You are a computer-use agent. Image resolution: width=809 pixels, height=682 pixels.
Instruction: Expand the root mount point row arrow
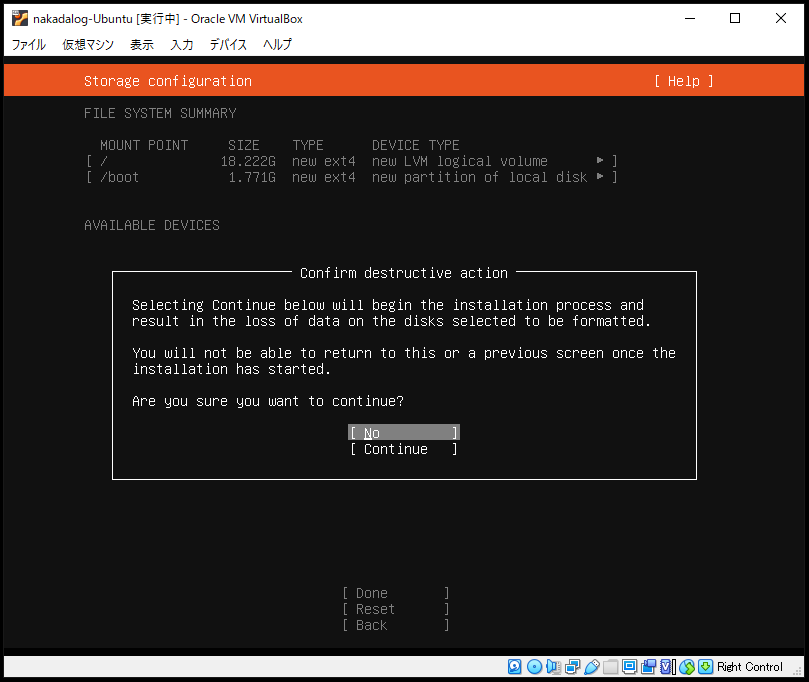coord(600,161)
